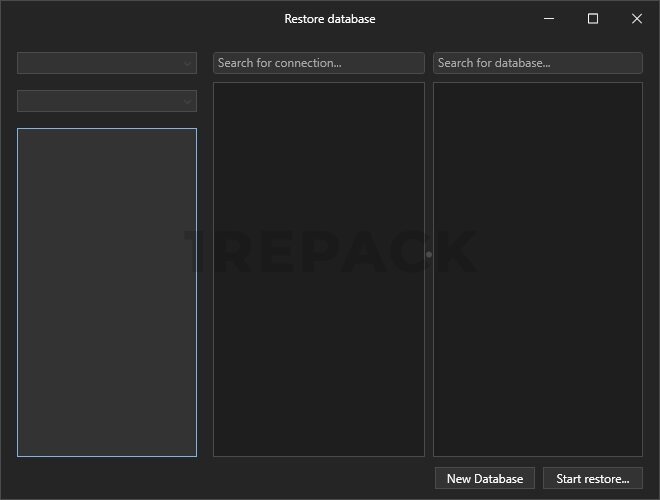This screenshot has height=500, width=660.
Task: Click the 'Search for connection...' field
Action: [319, 63]
